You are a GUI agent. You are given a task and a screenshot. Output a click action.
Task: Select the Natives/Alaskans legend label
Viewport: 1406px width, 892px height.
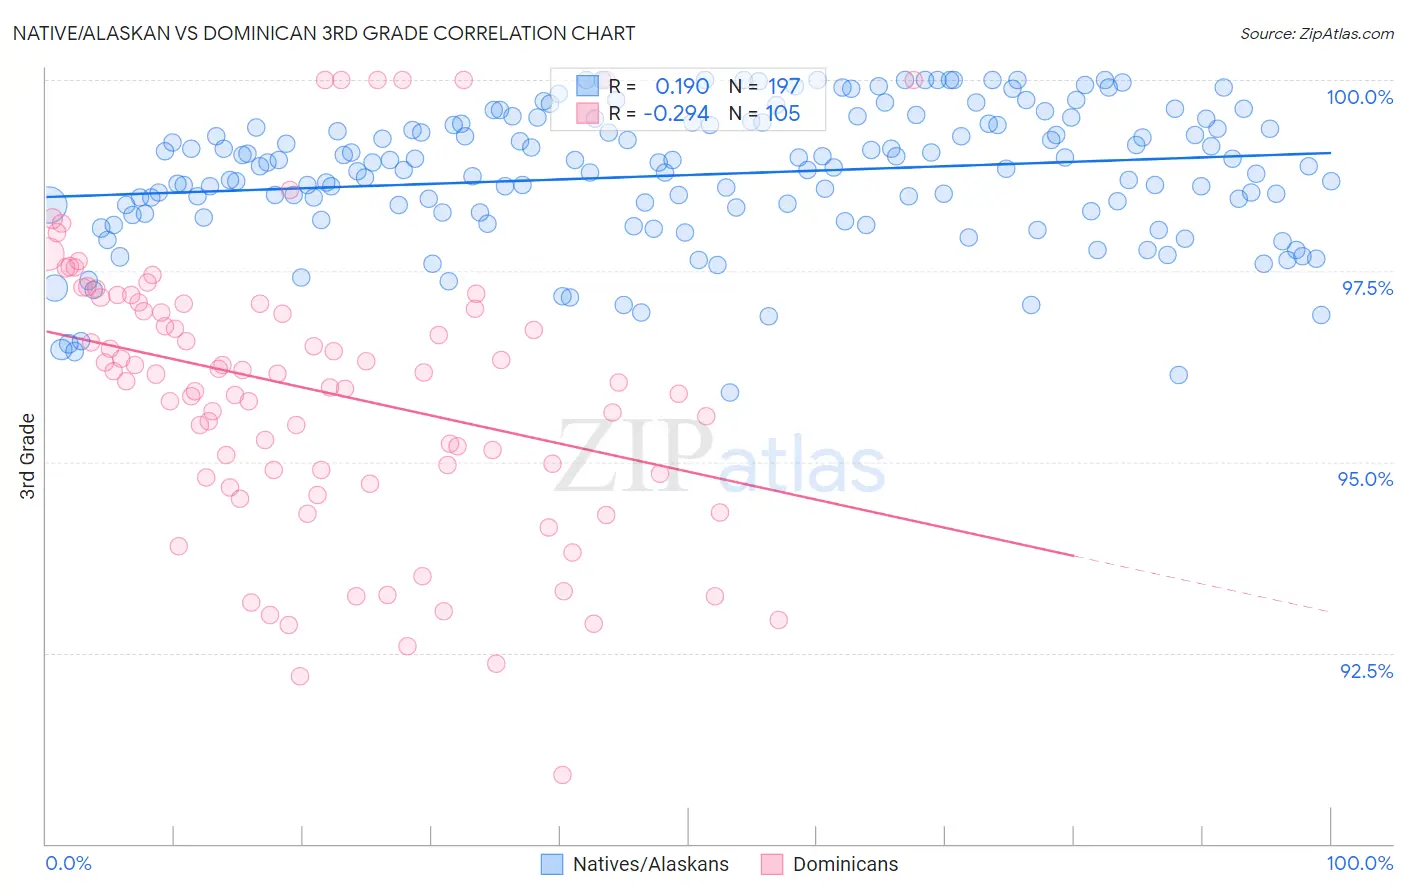(x=651, y=864)
